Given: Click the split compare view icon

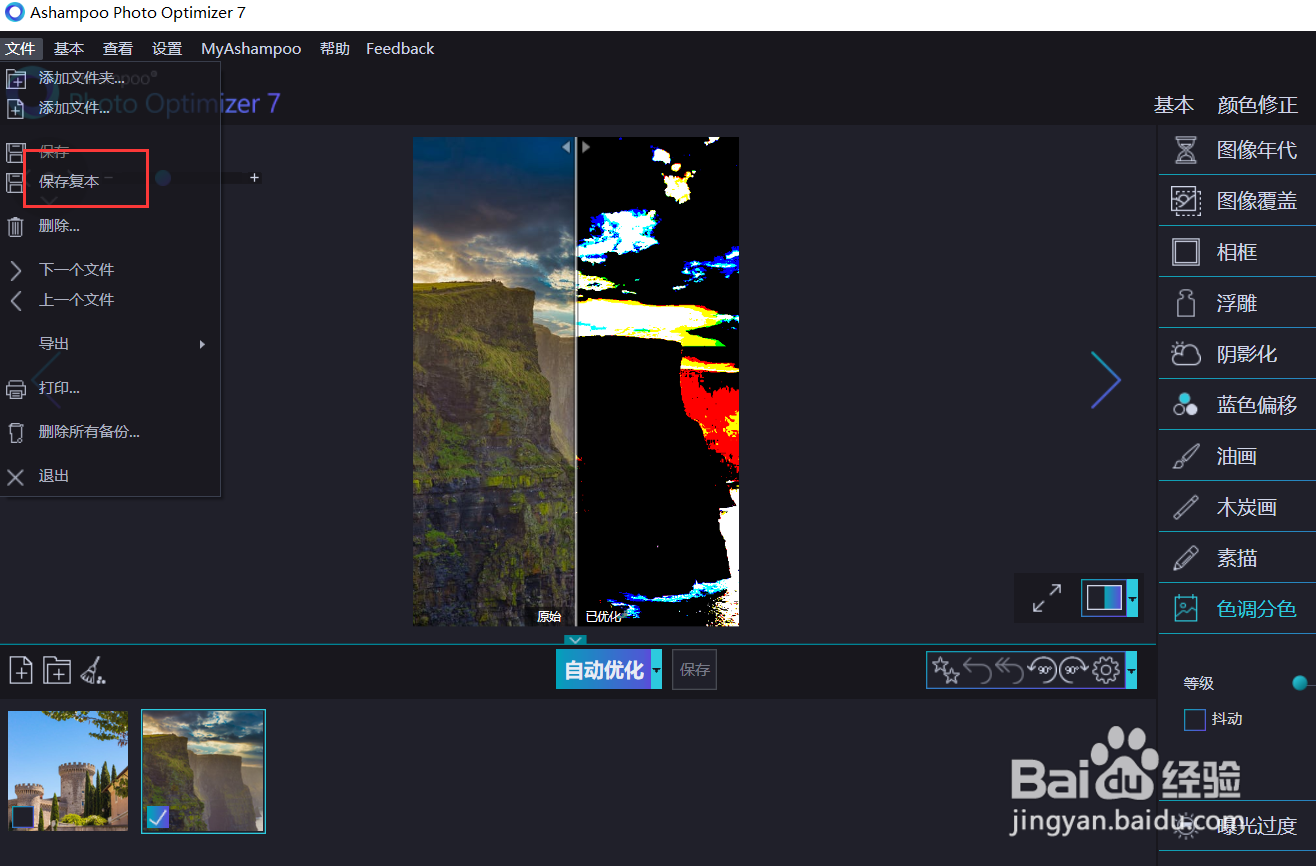Looking at the screenshot, I should (x=1105, y=598).
